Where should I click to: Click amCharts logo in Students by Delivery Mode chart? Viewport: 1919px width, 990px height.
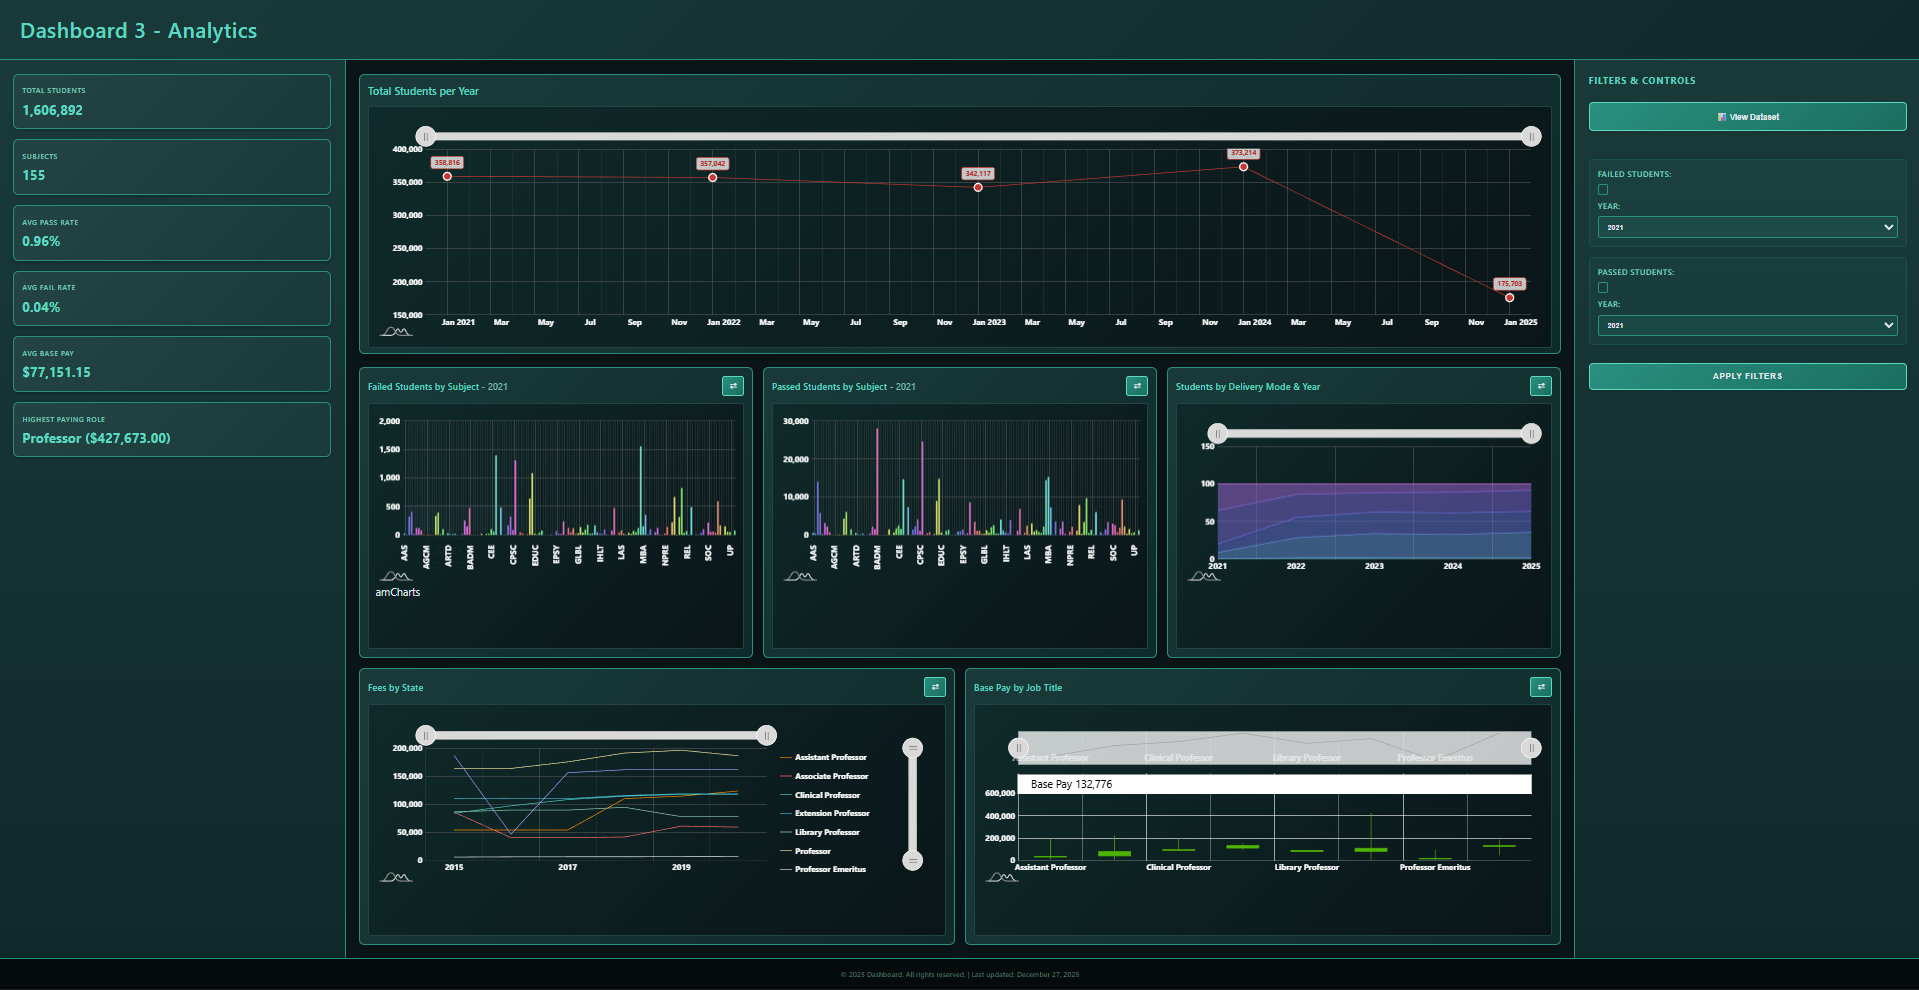pyautogui.click(x=1204, y=576)
